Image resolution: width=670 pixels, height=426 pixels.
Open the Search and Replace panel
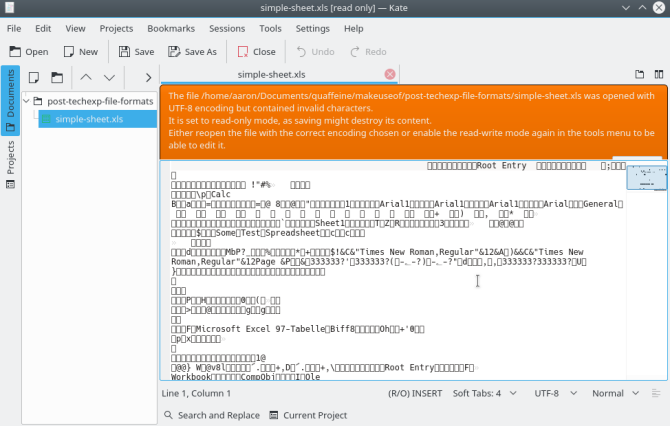212,415
